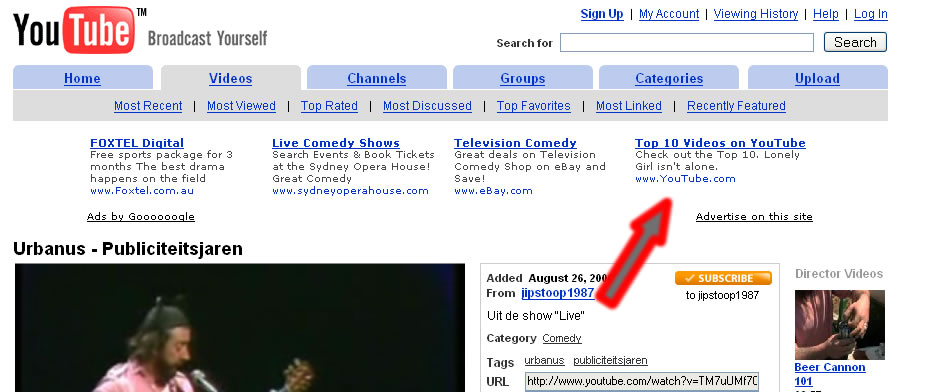940x392 pixels.
Task: Switch to the Home tab
Action: [82, 79]
